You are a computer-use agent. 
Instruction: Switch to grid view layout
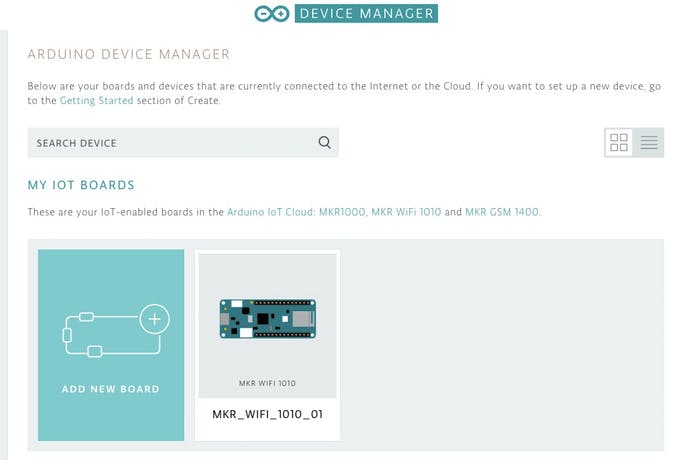click(618, 142)
